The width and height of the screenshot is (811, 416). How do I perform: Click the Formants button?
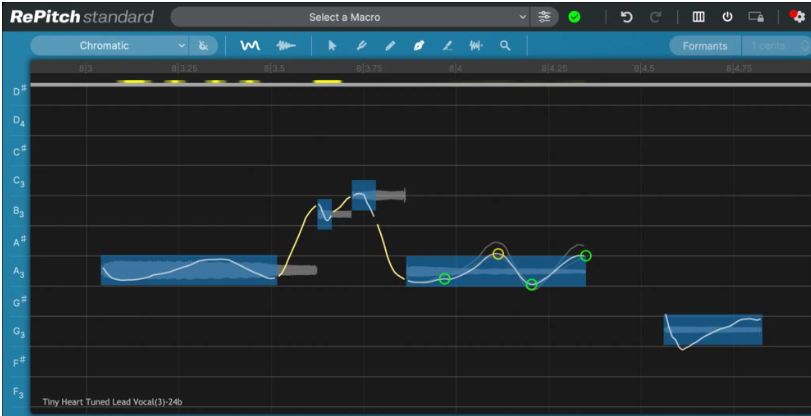coord(705,46)
